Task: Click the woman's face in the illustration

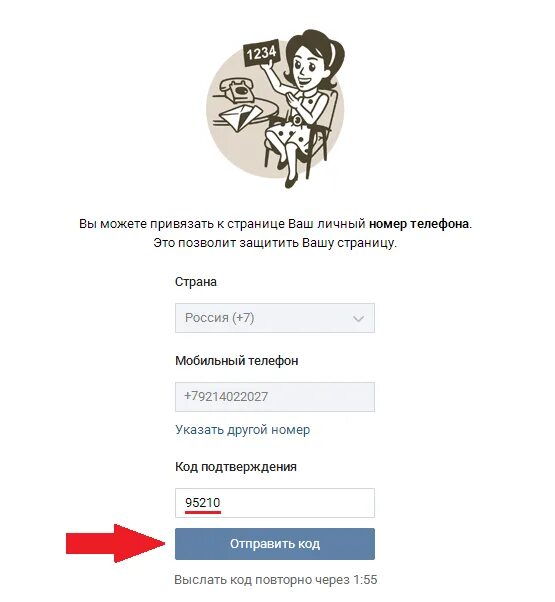Action: [305, 69]
